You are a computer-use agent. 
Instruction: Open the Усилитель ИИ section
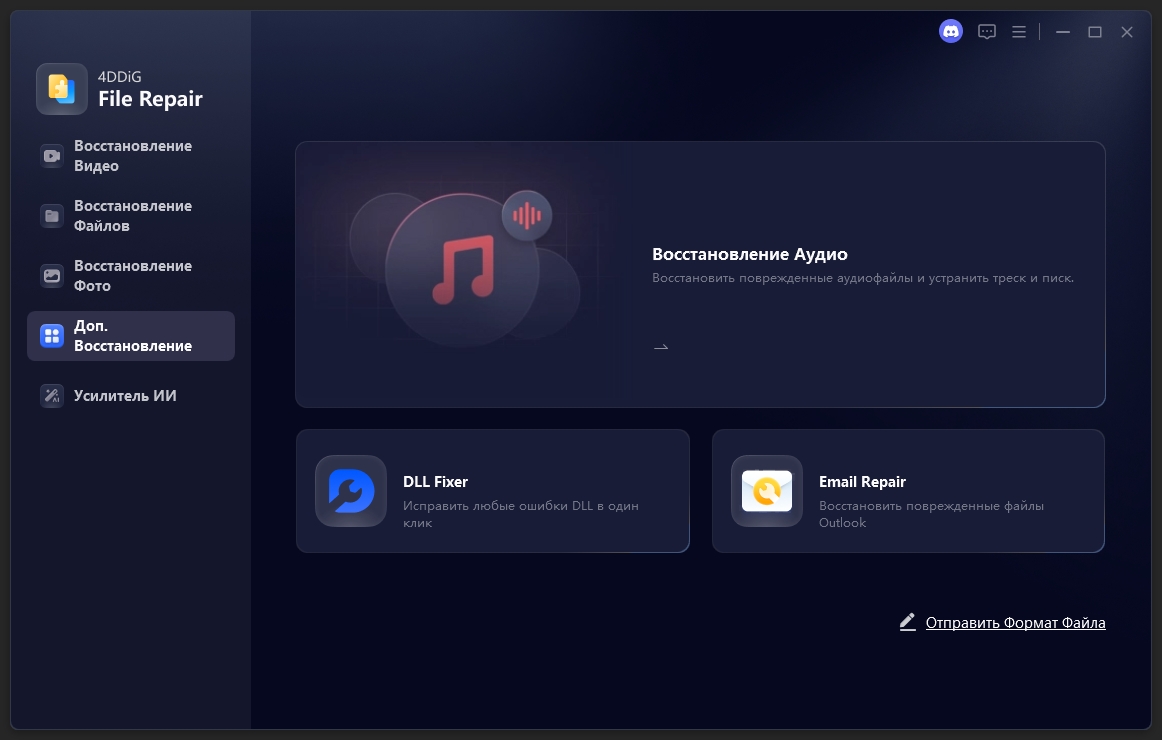point(124,396)
